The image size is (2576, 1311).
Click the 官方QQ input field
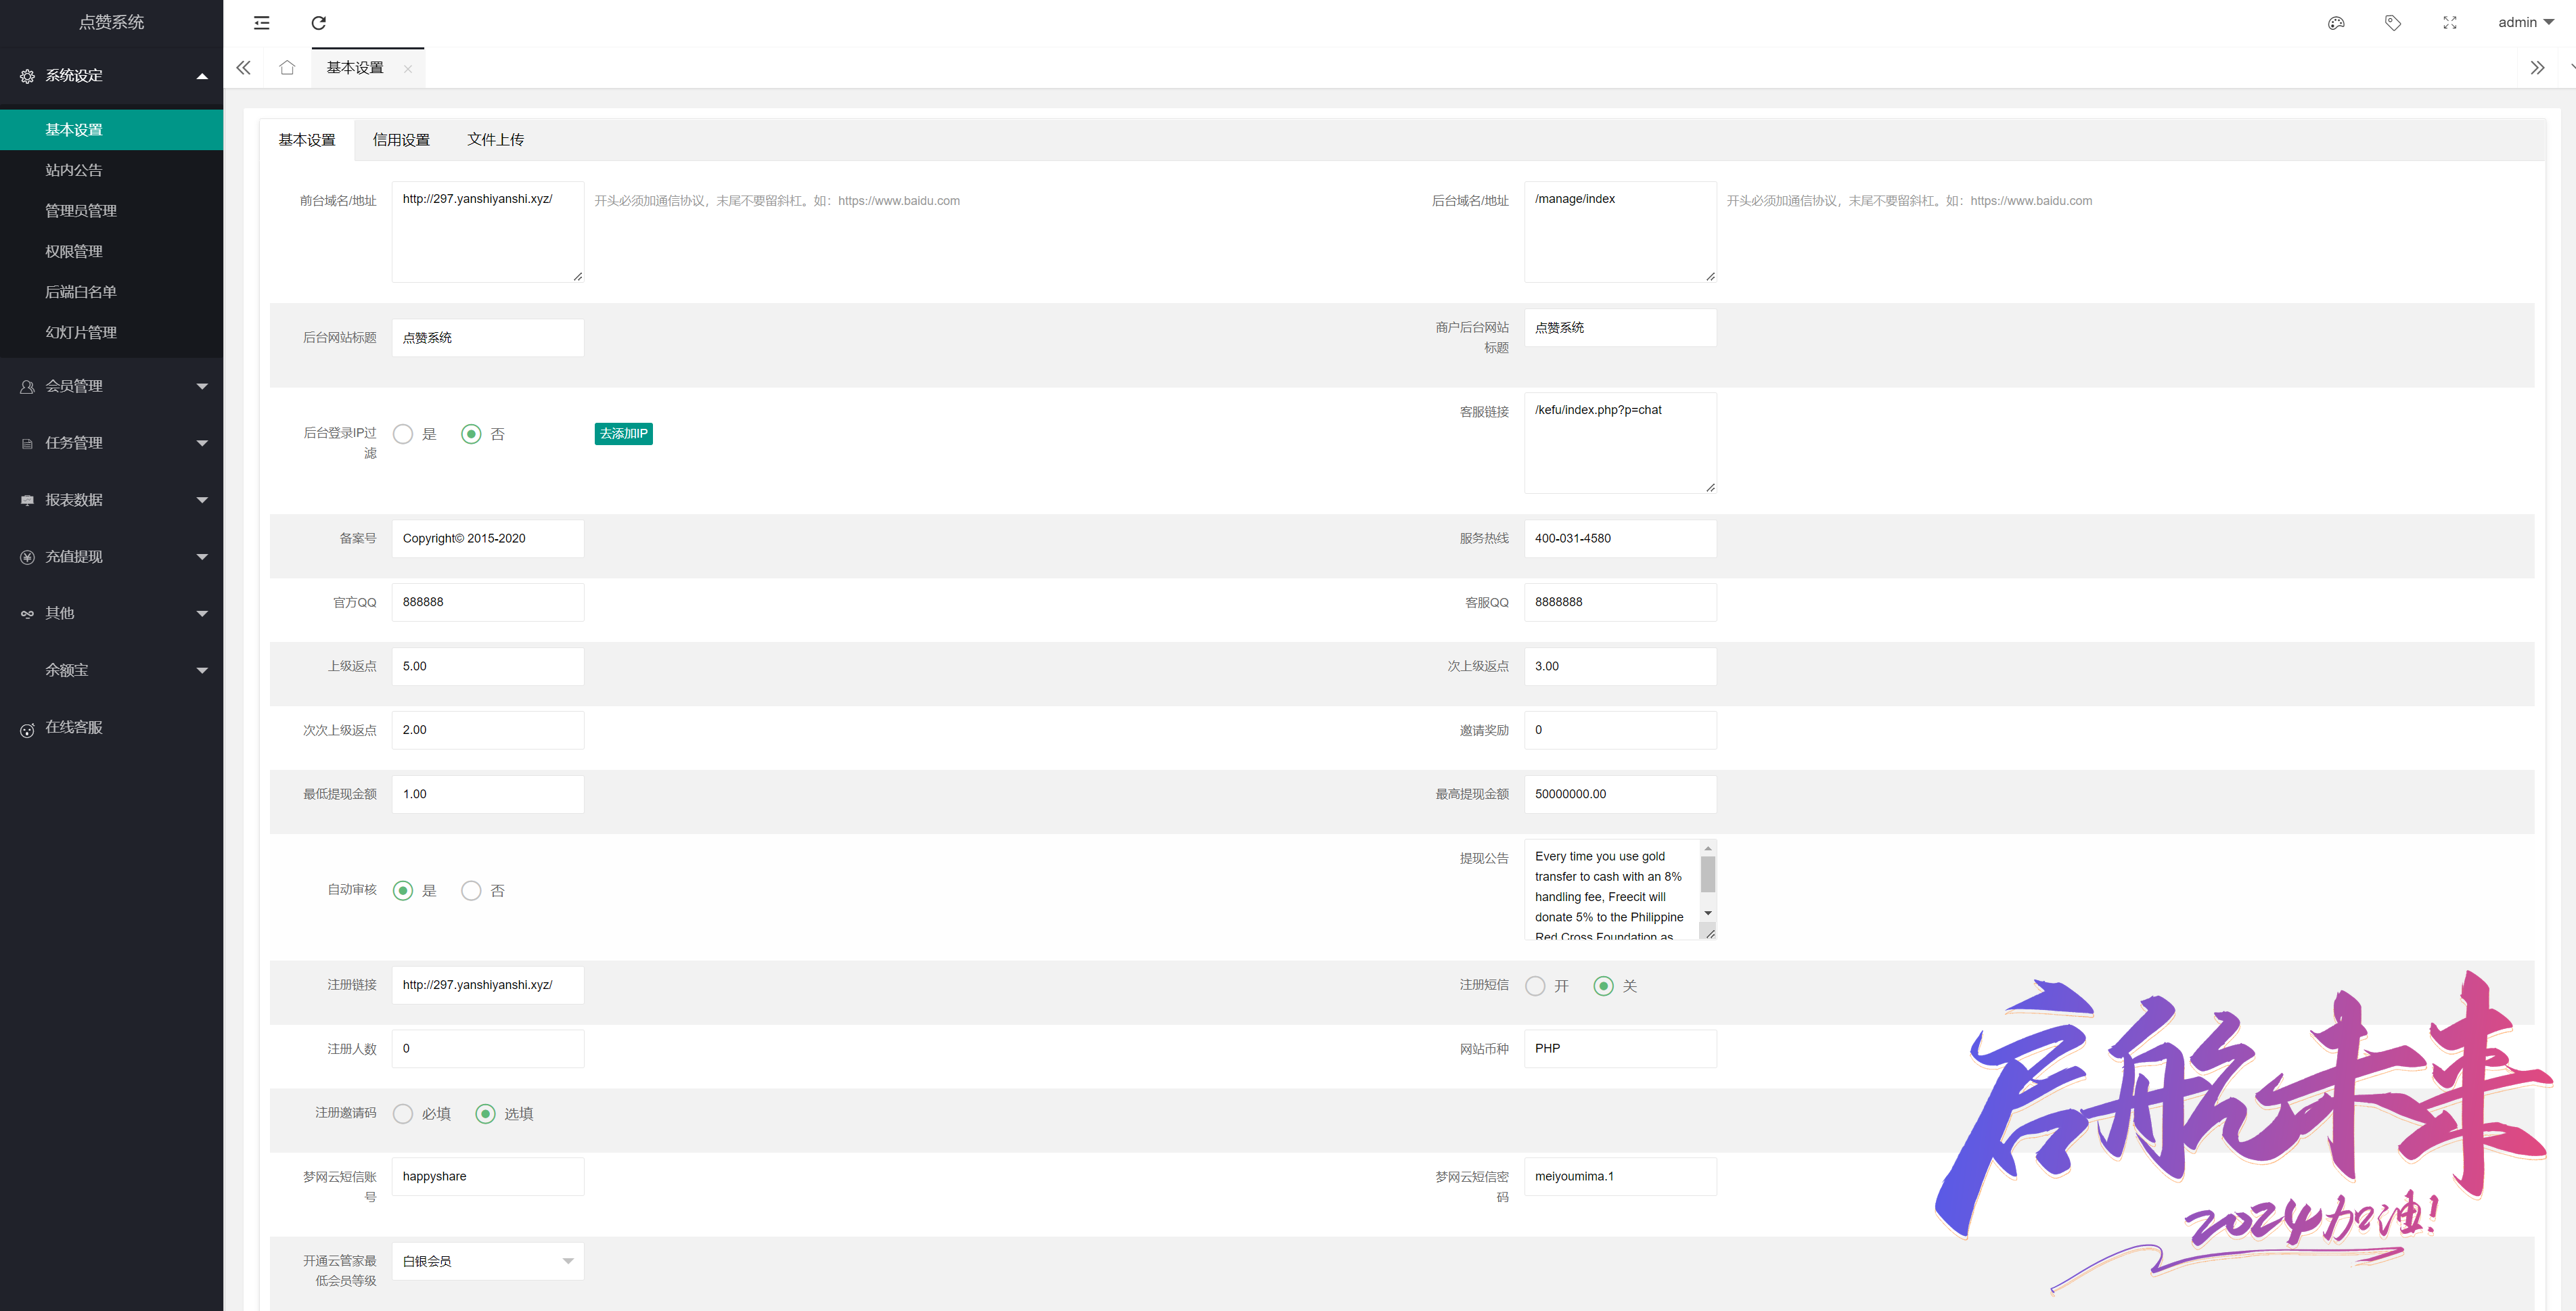[488, 603]
